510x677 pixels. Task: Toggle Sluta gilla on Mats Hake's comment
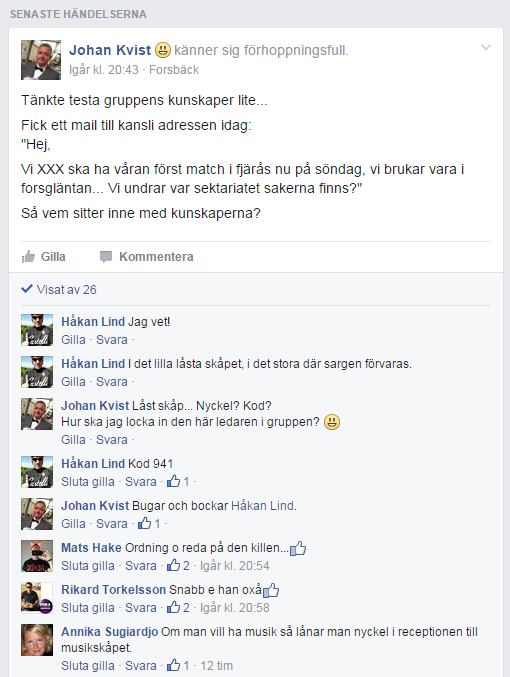(88, 565)
